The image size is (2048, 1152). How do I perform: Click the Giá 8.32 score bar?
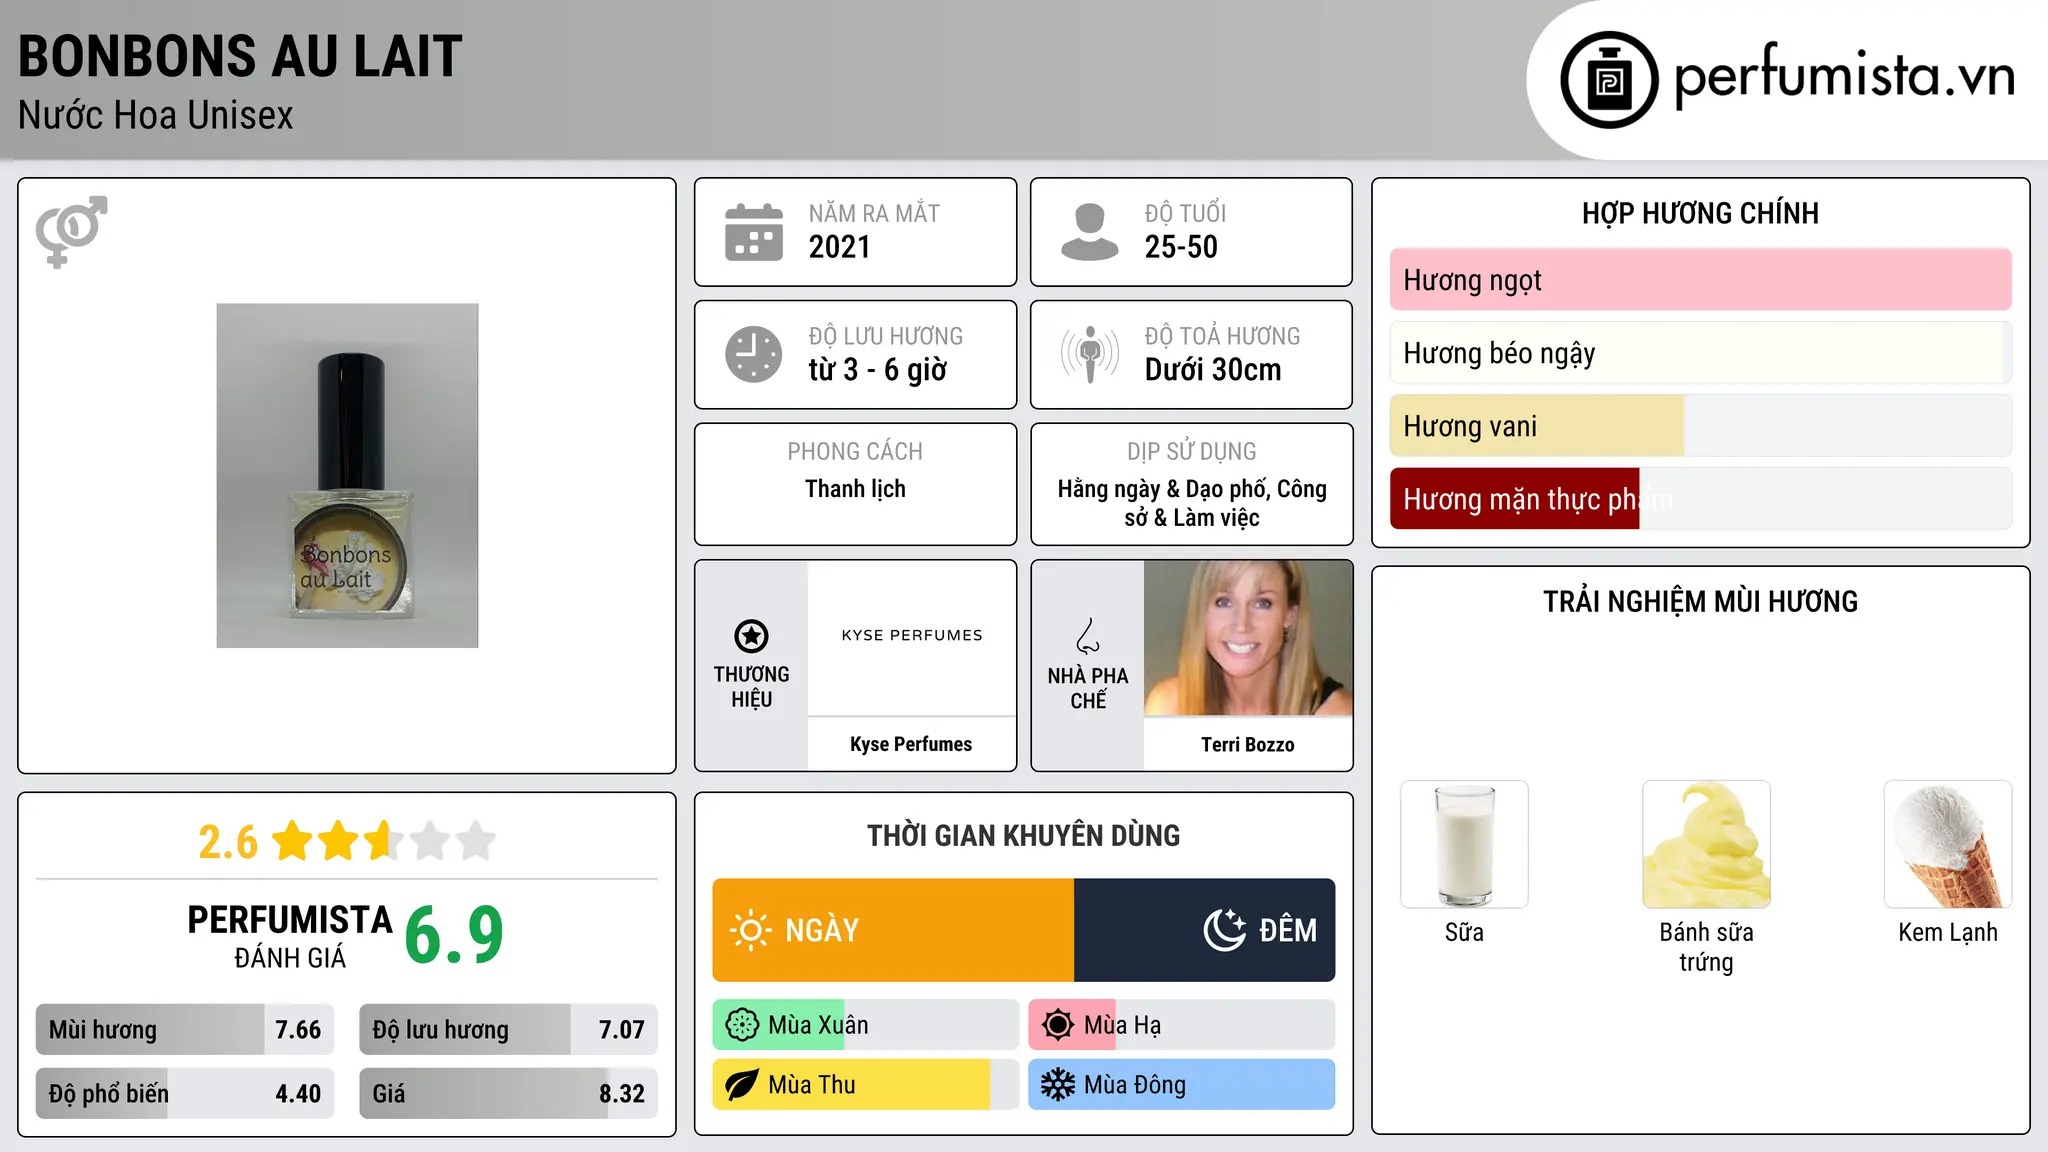(x=508, y=1093)
